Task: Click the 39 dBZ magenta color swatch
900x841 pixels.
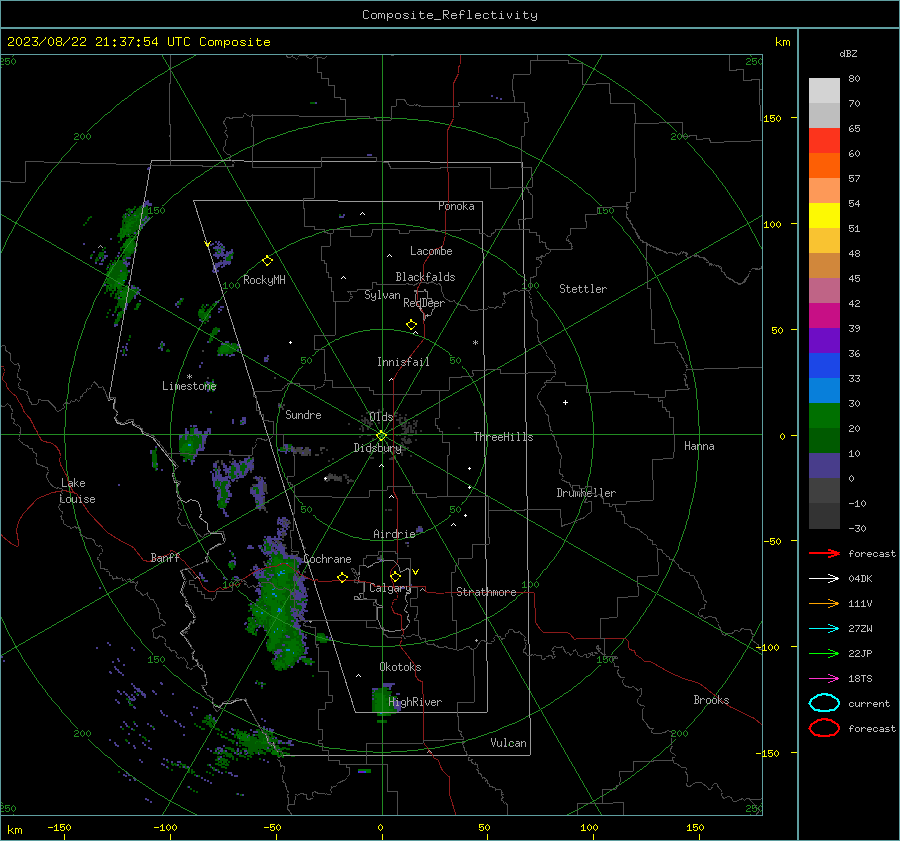Action: 824,315
